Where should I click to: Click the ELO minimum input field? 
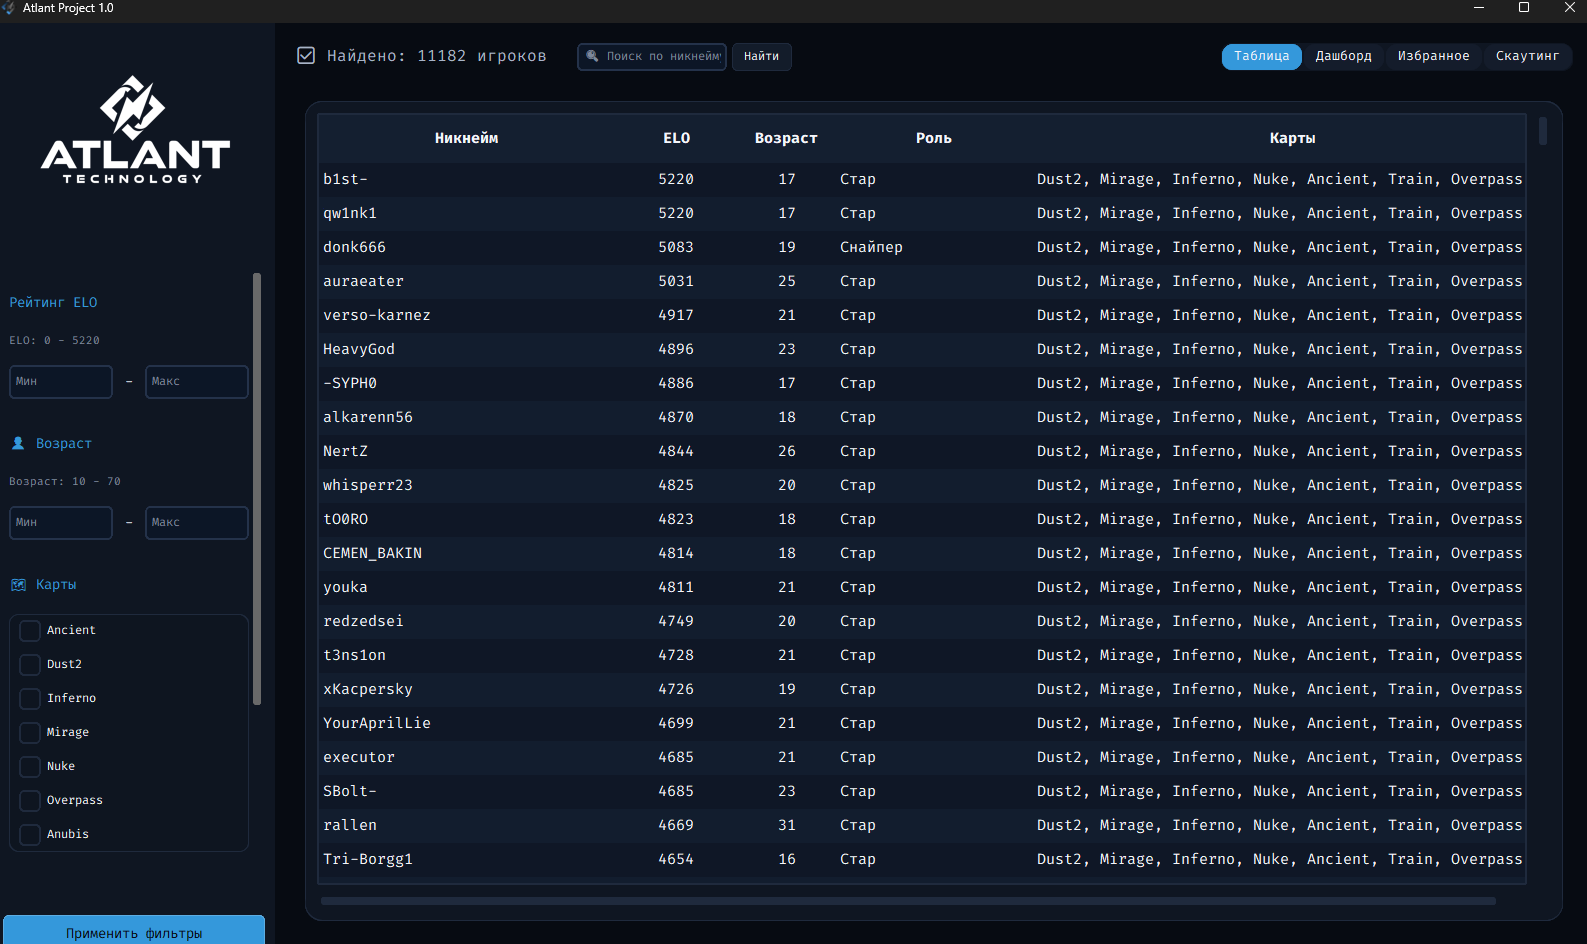61,382
